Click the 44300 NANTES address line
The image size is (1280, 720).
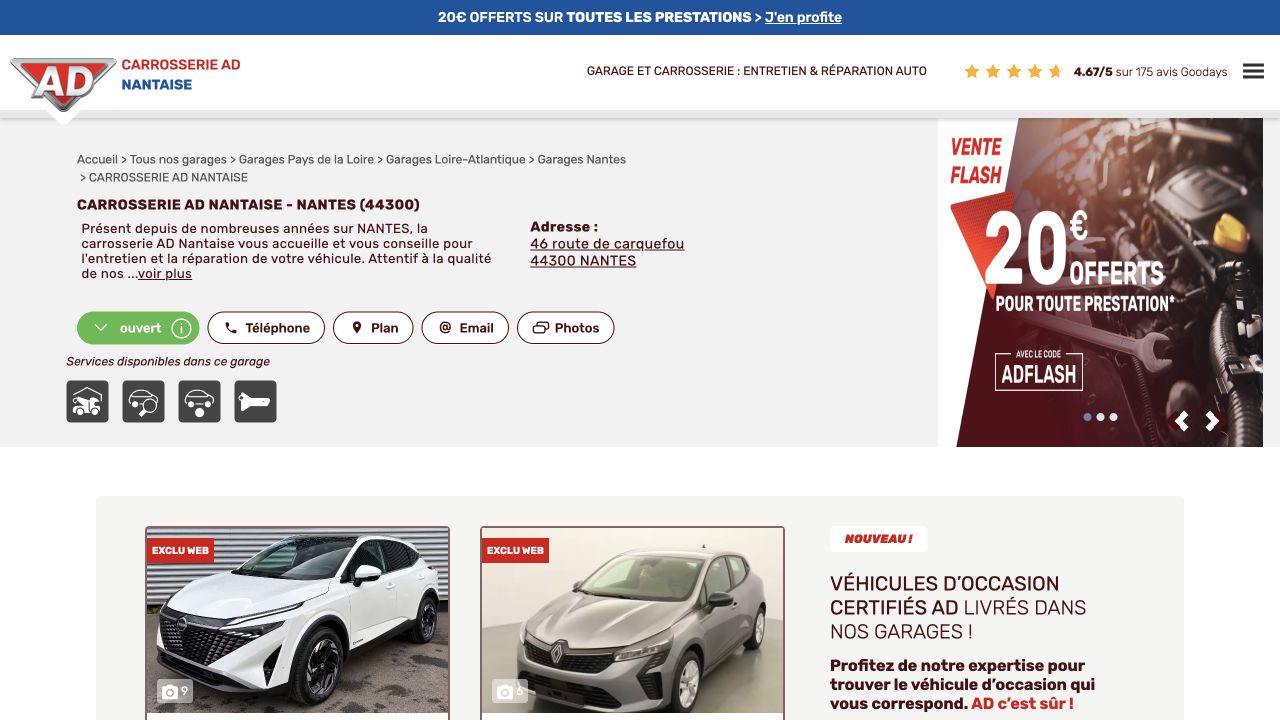point(583,261)
